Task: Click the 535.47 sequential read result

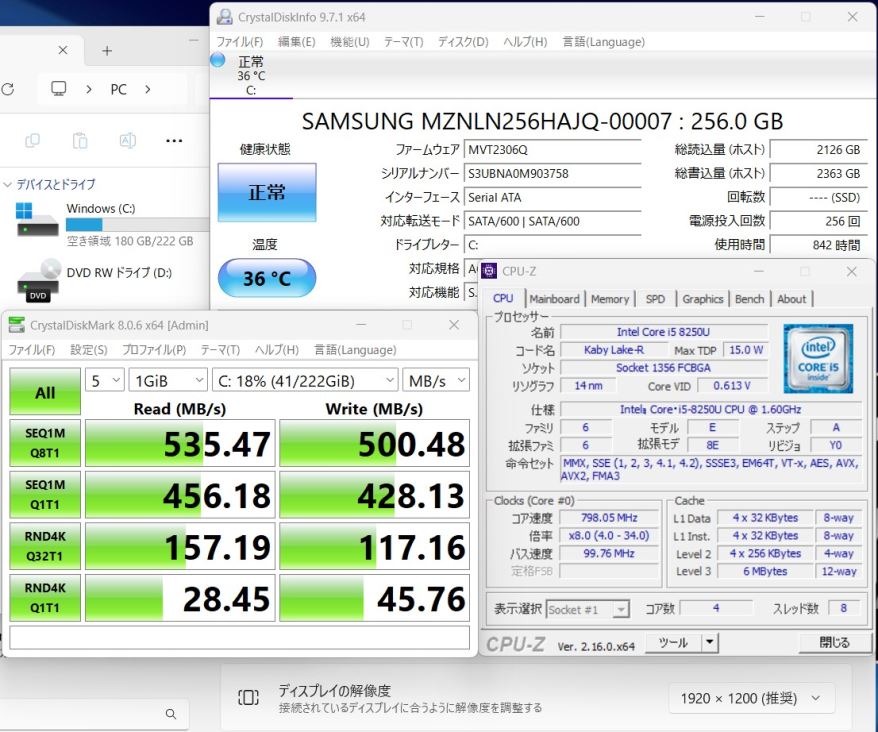Action: click(180, 443)
